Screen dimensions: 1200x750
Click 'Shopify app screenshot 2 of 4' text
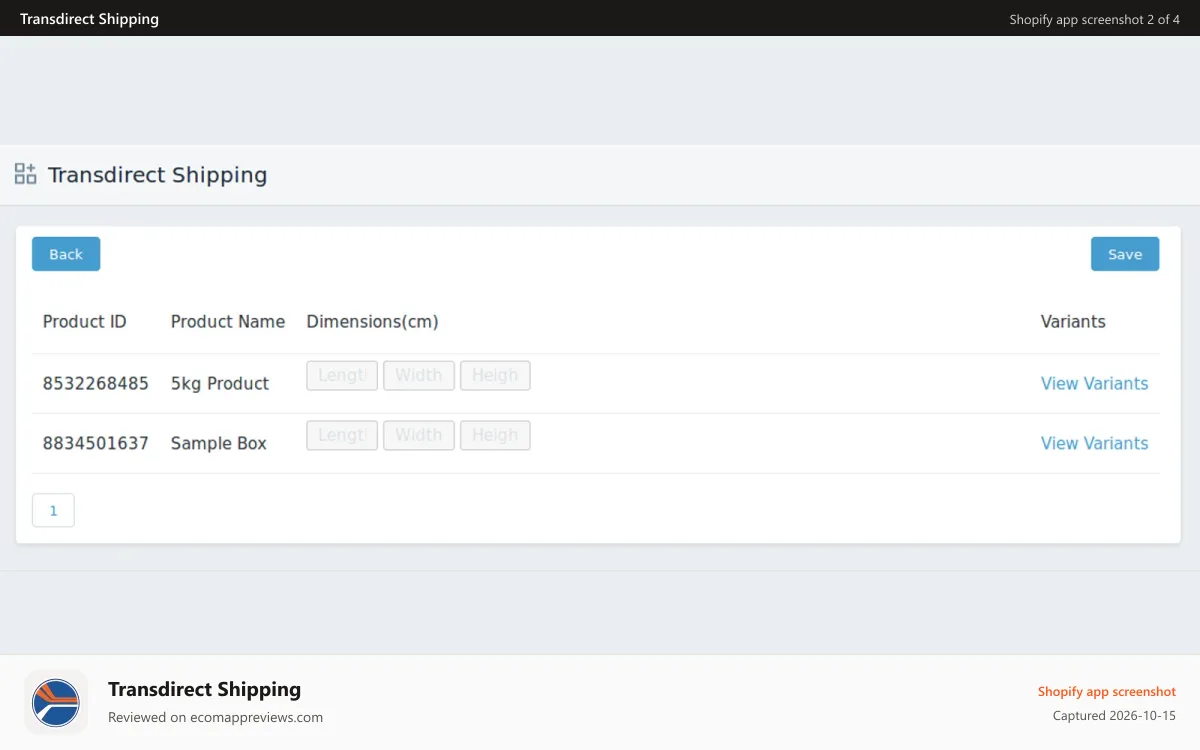pyautogui.click(x=1095, y=19)
